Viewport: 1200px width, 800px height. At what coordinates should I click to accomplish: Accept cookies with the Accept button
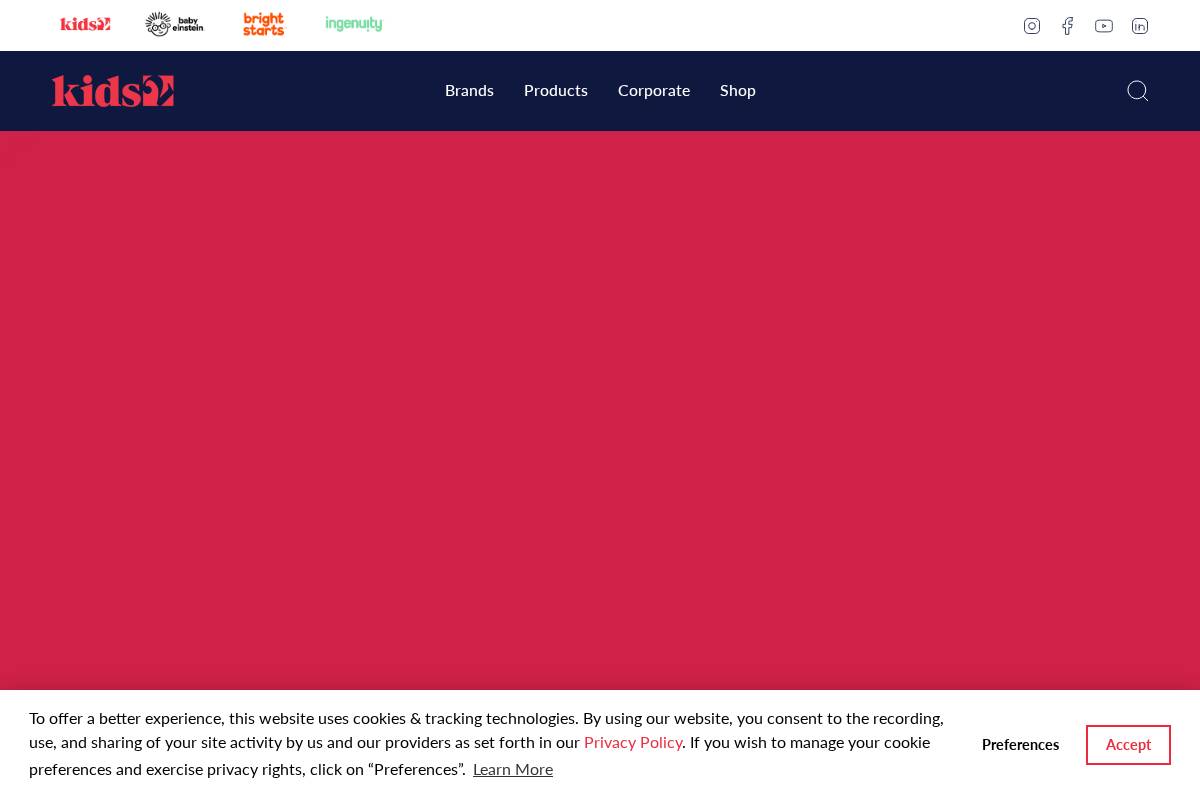pyautogui.click(x=1128, y=745)
